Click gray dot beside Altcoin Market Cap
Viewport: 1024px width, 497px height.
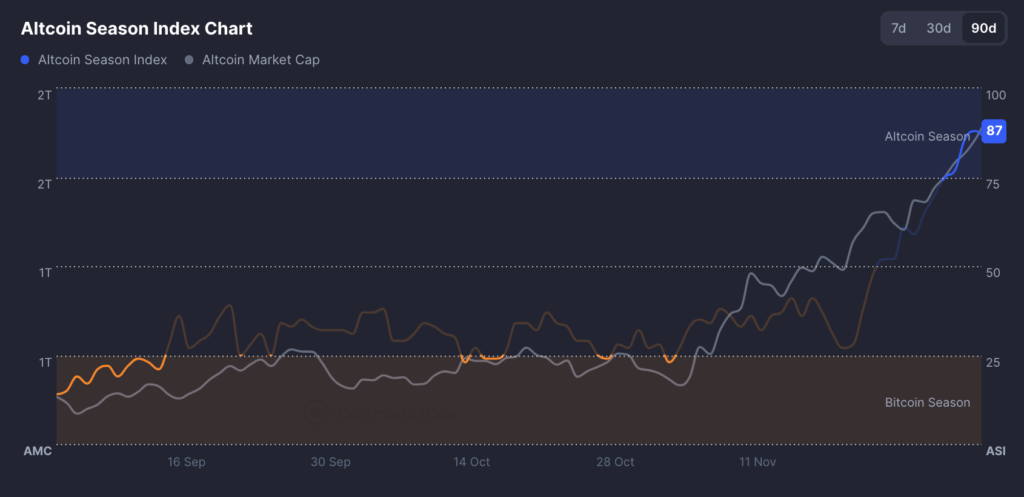point(190,60)
